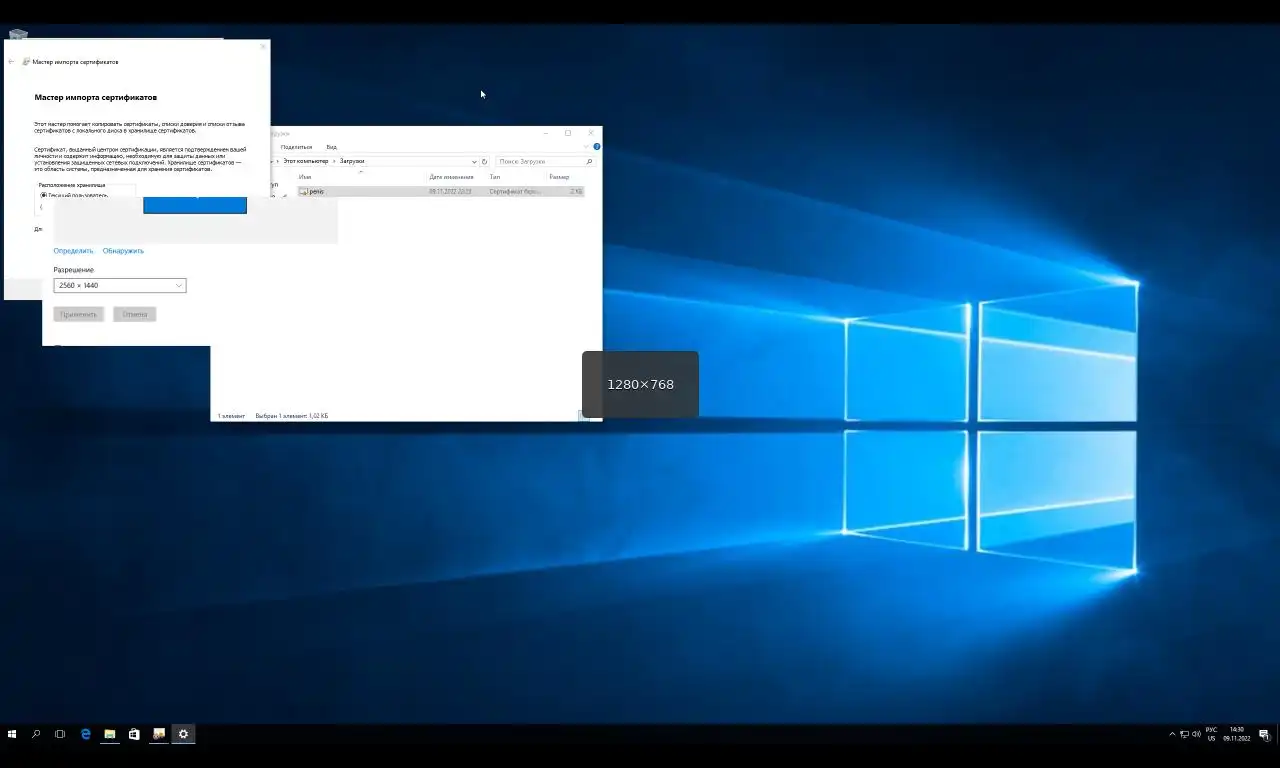The height and width of the screenshot is (768, 1280).
Task: Open taskbar search magnifier
Action: [36, 734]
